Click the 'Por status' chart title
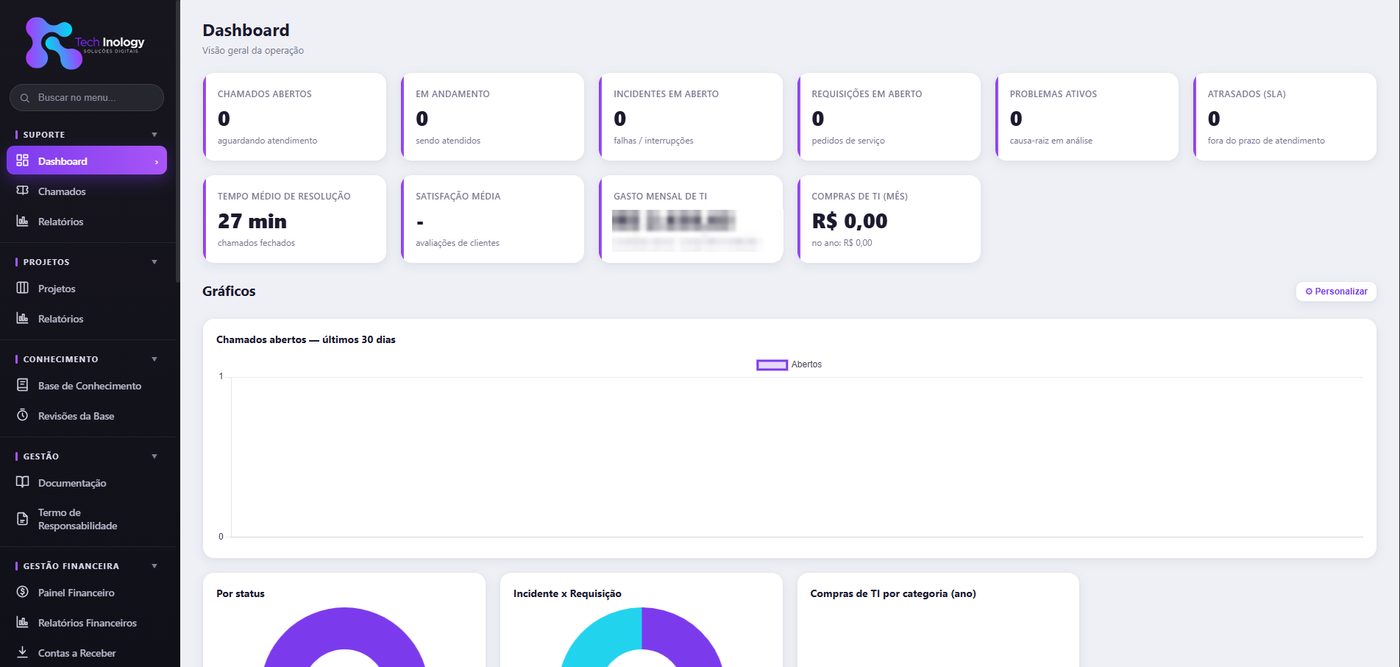The height and width of the screenshot is (667, 1400). click(240, 594)
